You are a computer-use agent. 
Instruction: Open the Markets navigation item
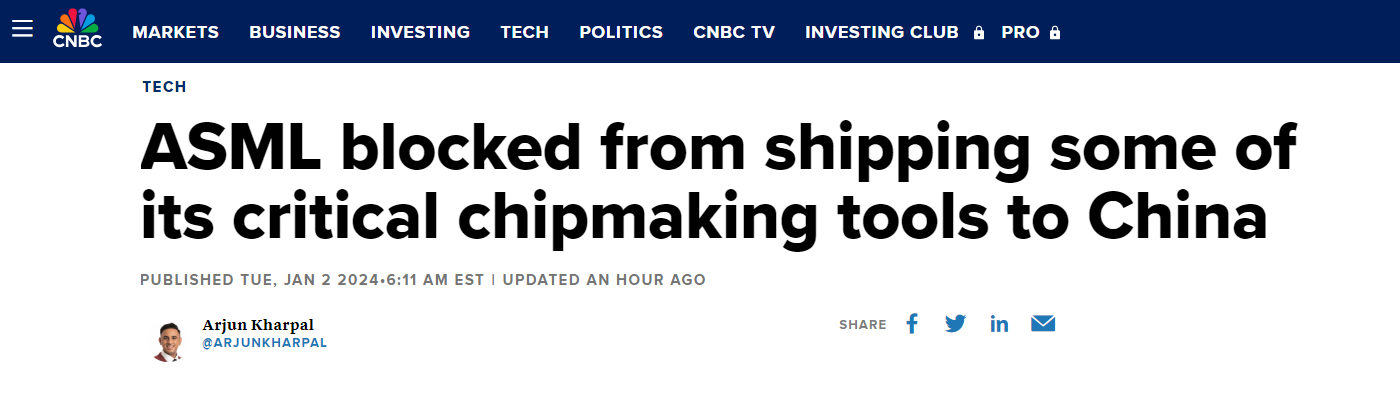(175, 32)
